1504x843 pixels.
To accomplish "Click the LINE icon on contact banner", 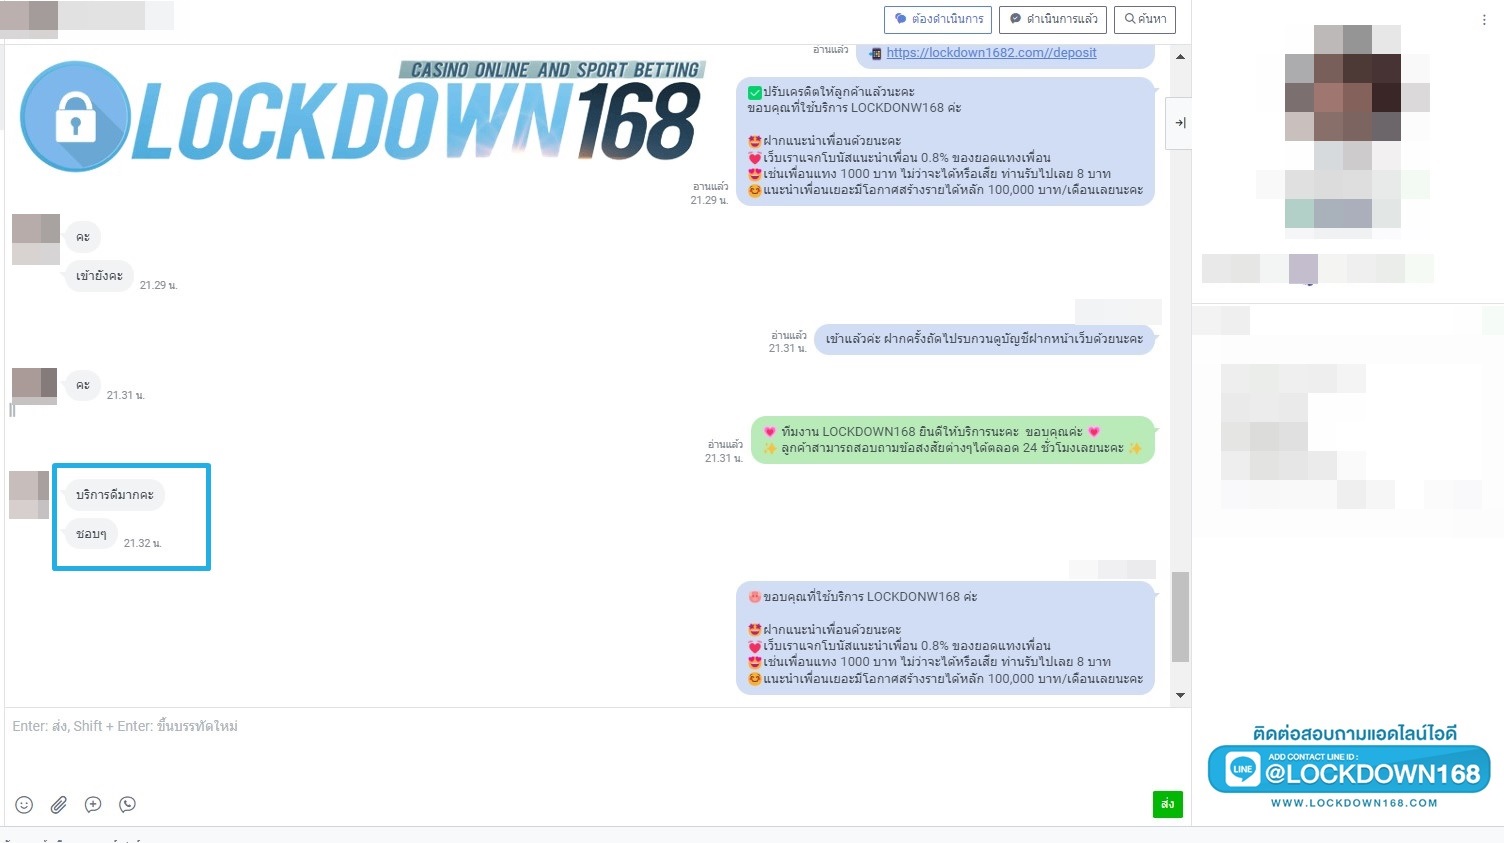I will 1242,769.
